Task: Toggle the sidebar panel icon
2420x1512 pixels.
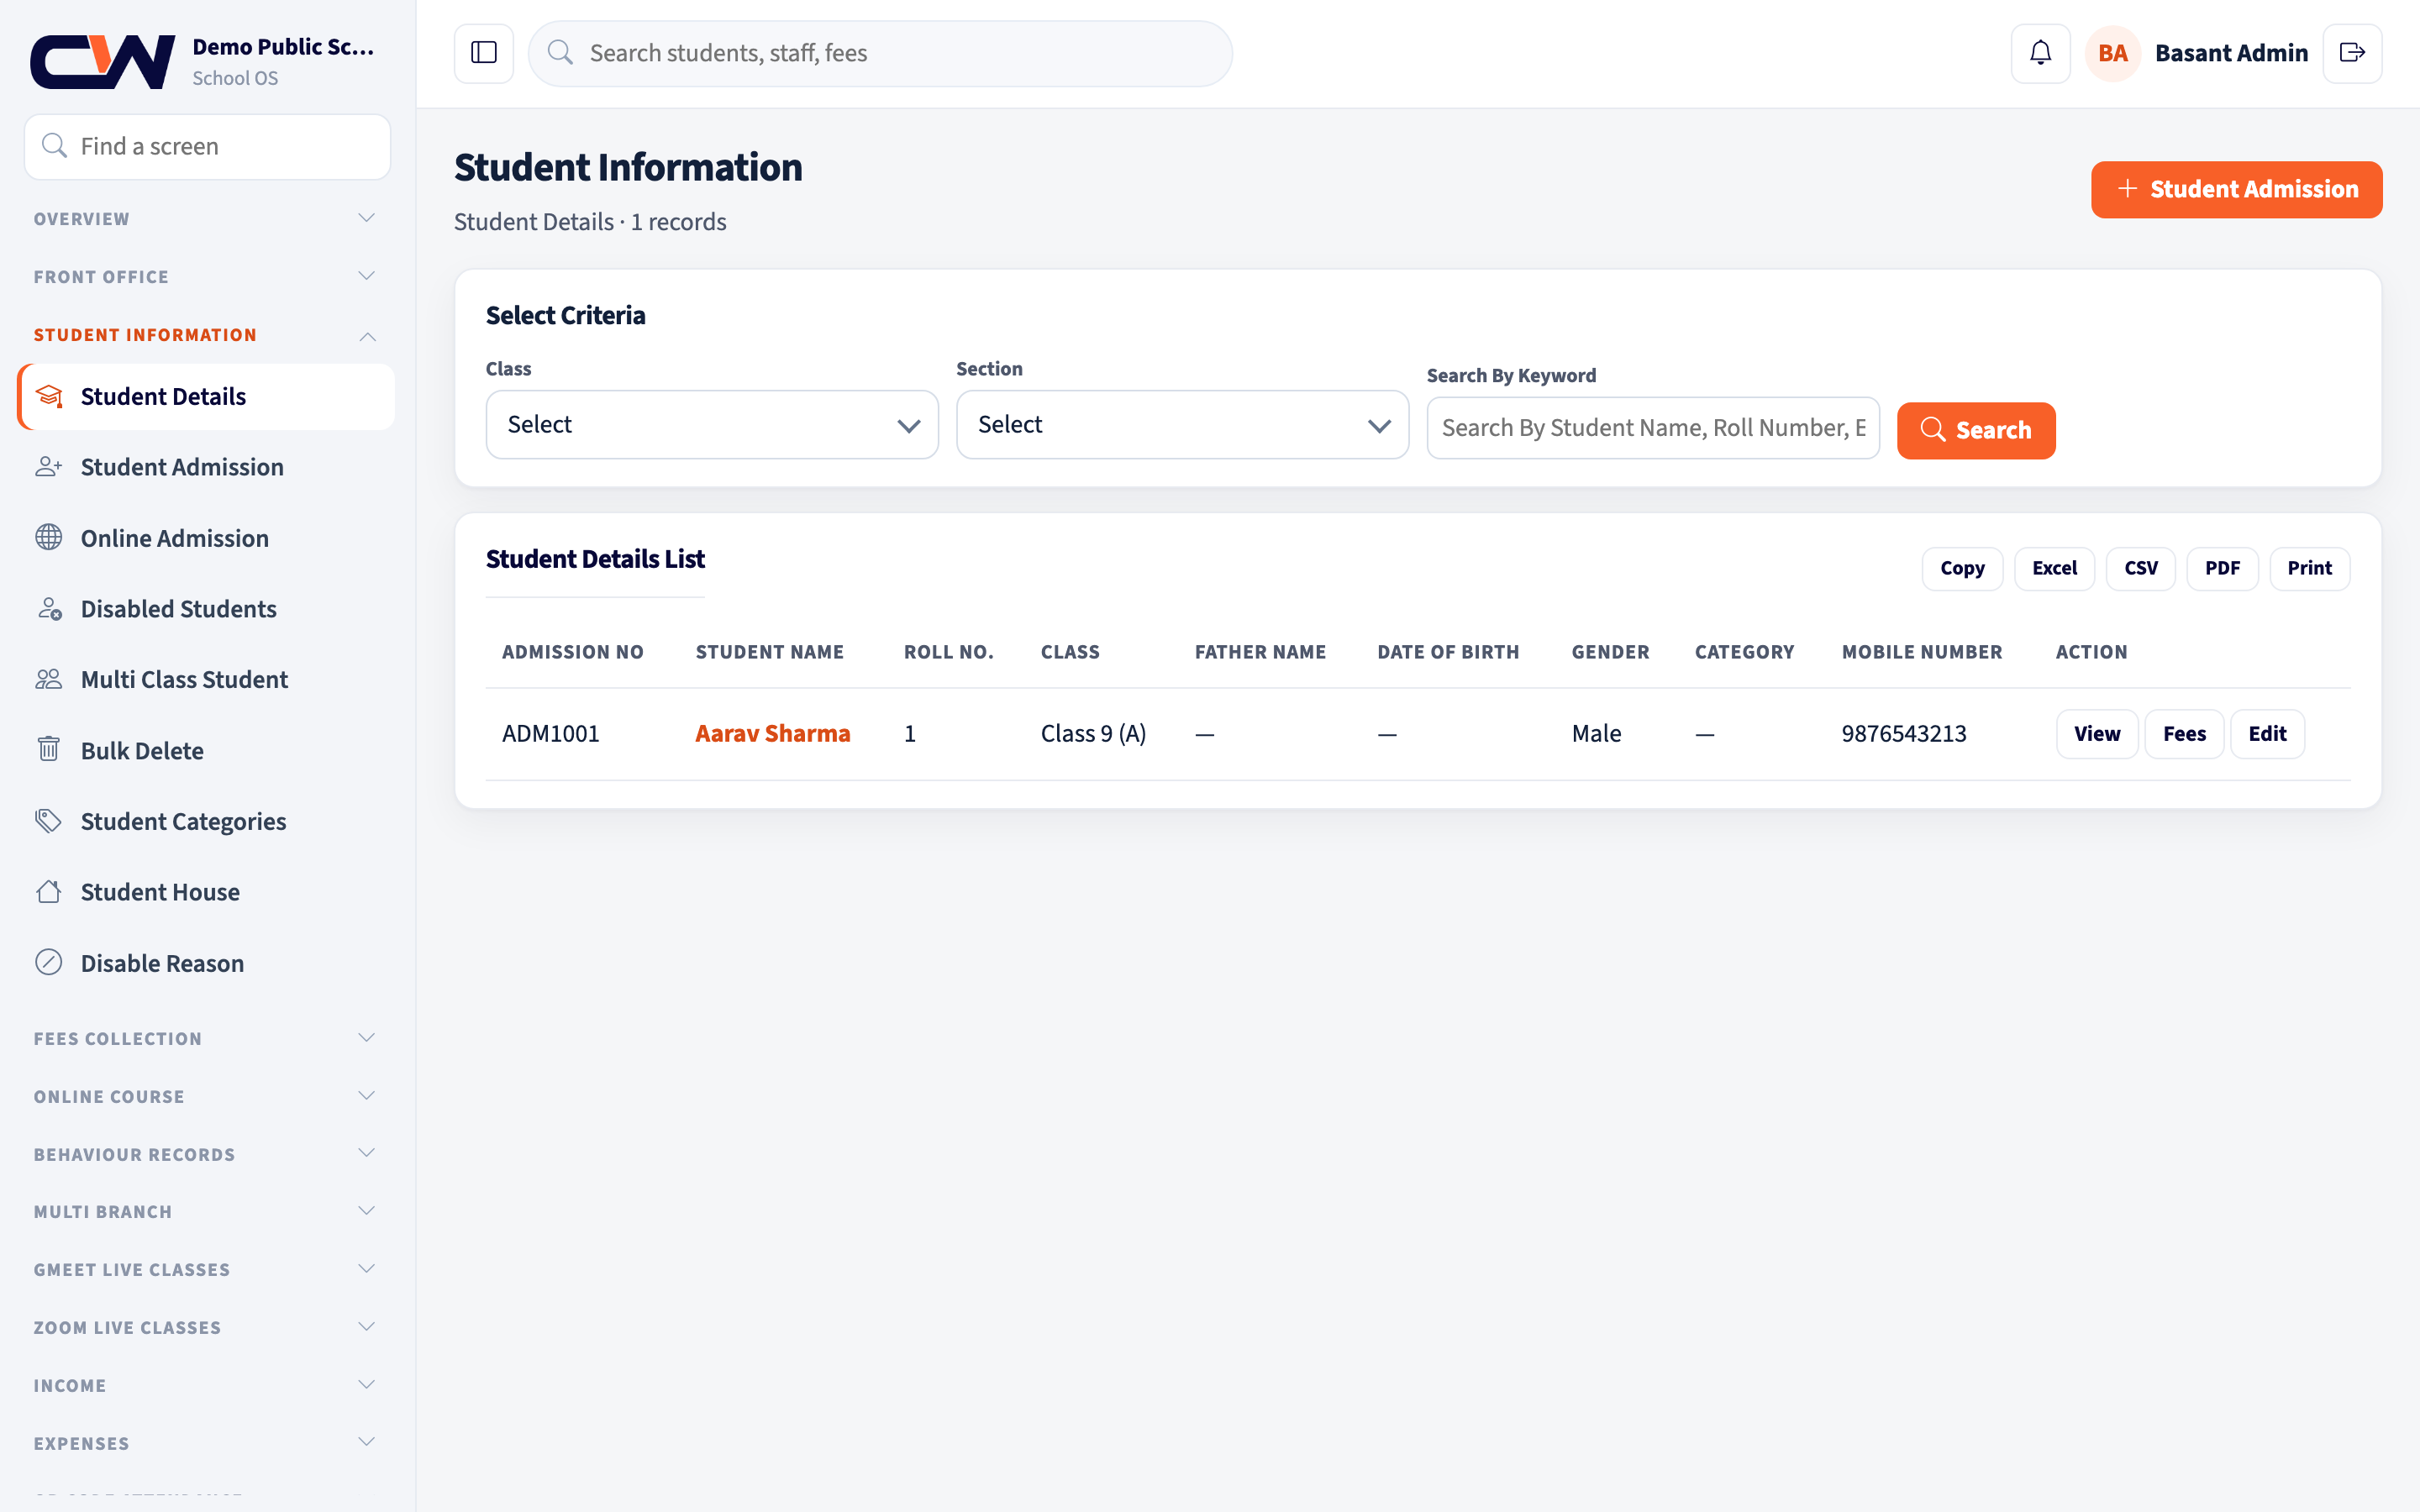Action: [x=484, y=53]
